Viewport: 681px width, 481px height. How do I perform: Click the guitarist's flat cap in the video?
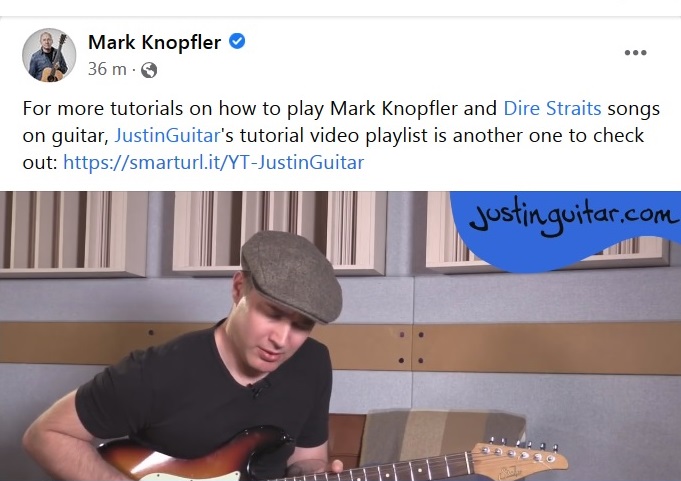[x=291, y=275]
